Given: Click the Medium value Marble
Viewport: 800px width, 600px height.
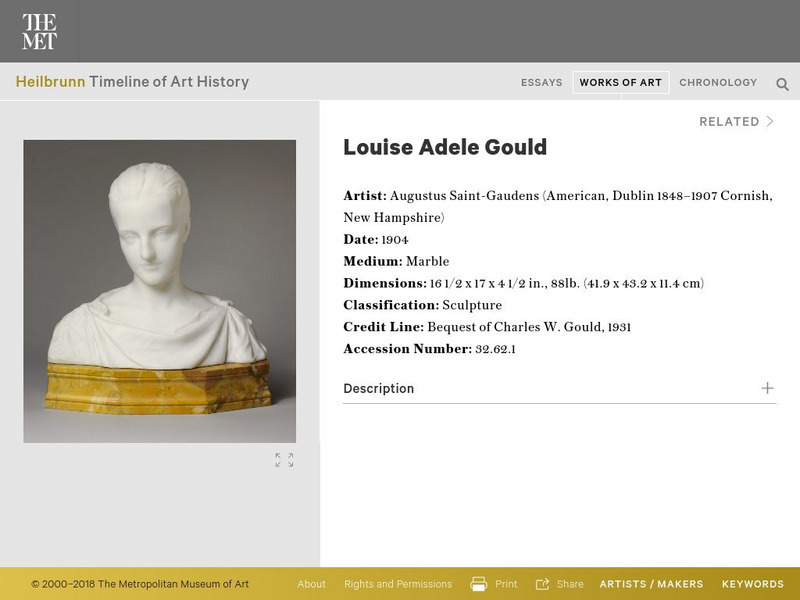Looking at the screenshot, I should point(428,261).
